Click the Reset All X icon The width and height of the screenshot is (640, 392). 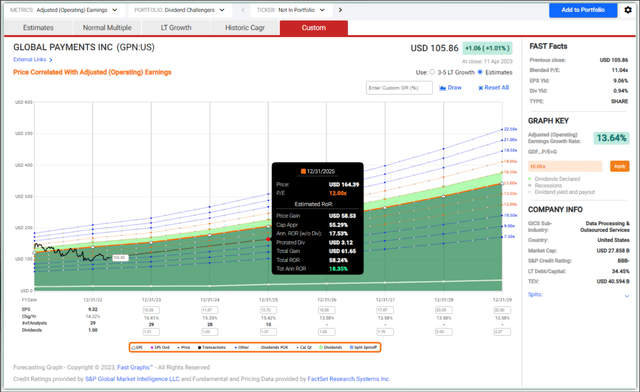(x=480, y=88)
